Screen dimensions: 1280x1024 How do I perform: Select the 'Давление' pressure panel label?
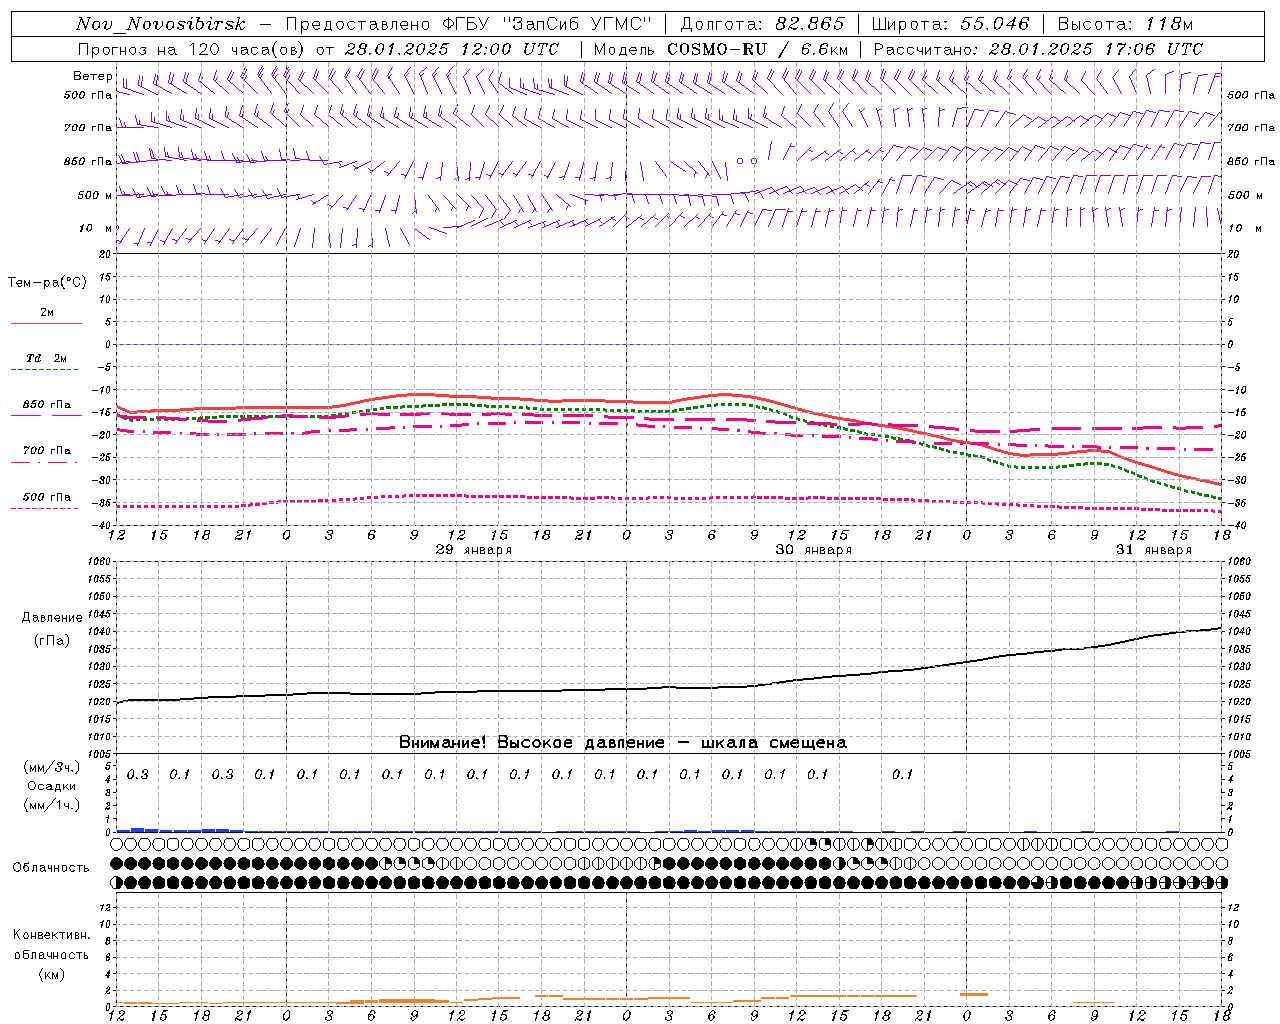52,618
